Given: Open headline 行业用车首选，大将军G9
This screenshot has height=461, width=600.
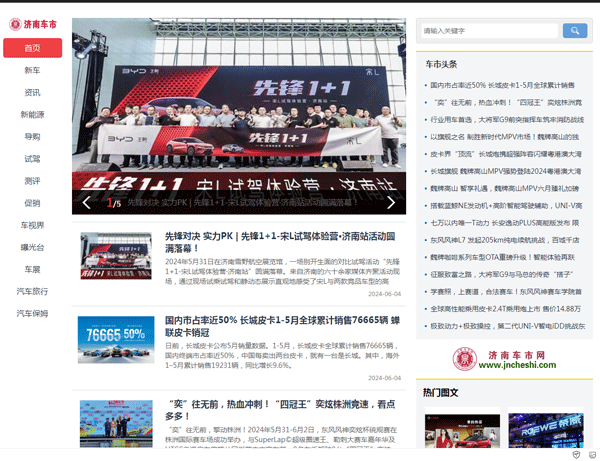Looking at the screenshot, I should point(507,120).
